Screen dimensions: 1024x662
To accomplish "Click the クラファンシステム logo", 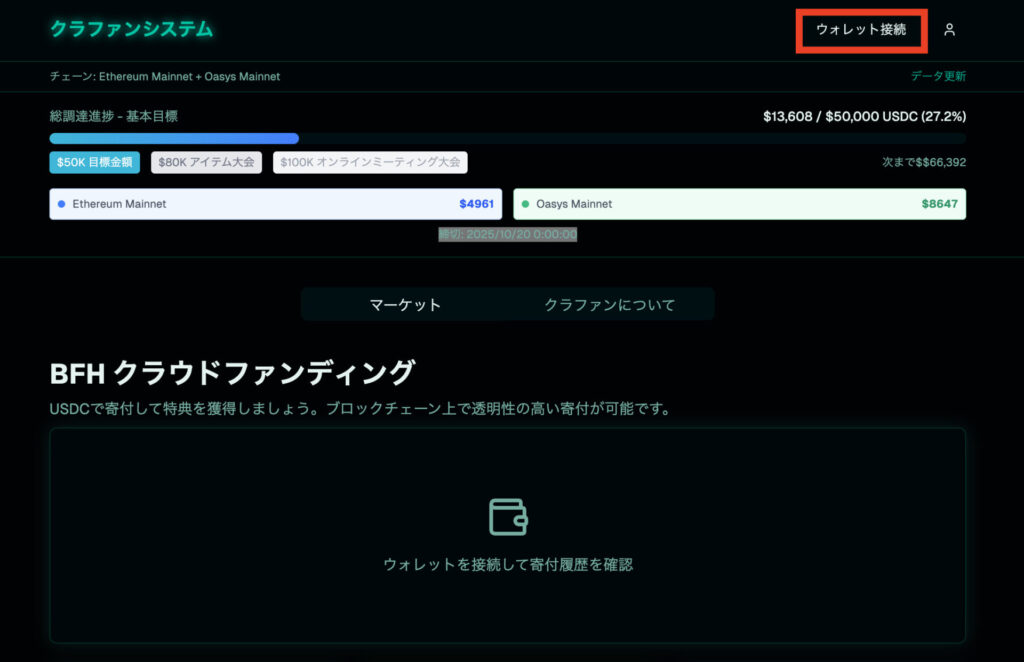I will coord(131,29).
